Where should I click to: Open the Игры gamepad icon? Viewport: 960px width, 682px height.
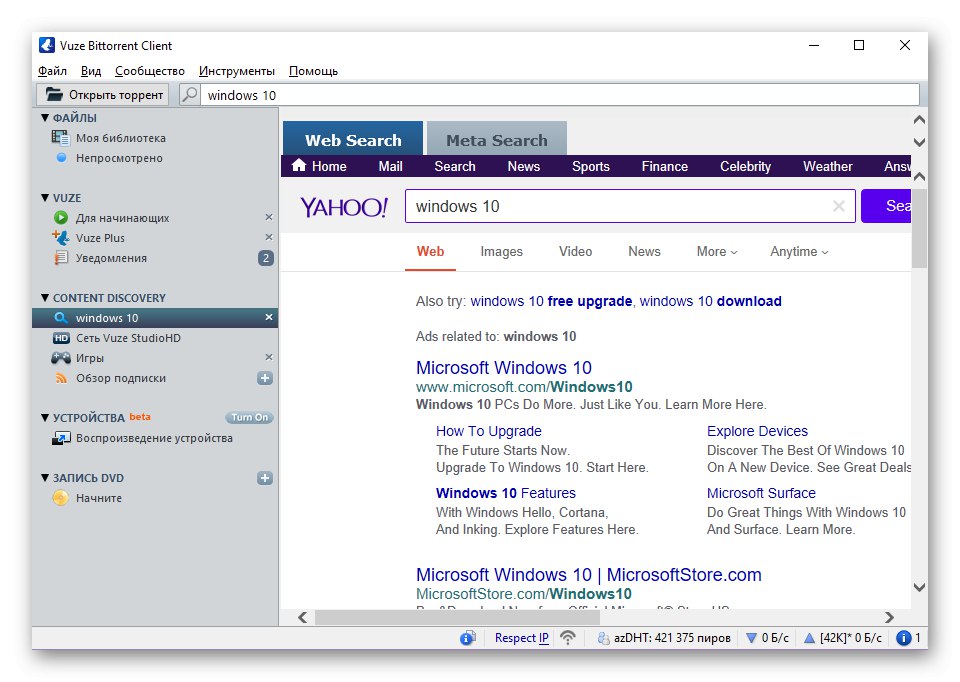click(x=61, y=358)
